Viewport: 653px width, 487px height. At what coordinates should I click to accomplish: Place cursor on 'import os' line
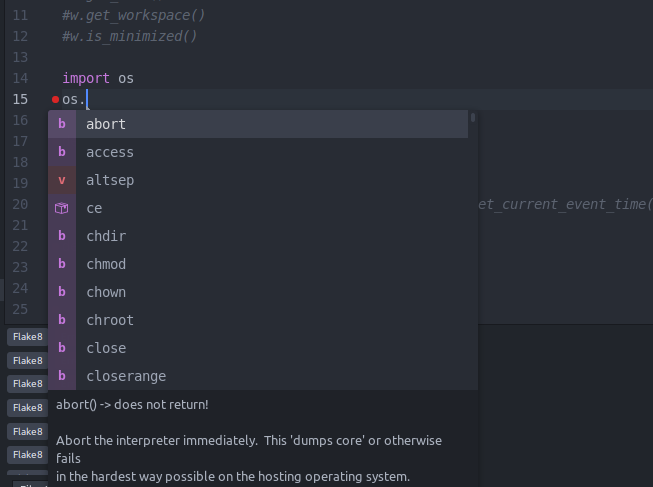pyautogui.click(x=98, y=78)
